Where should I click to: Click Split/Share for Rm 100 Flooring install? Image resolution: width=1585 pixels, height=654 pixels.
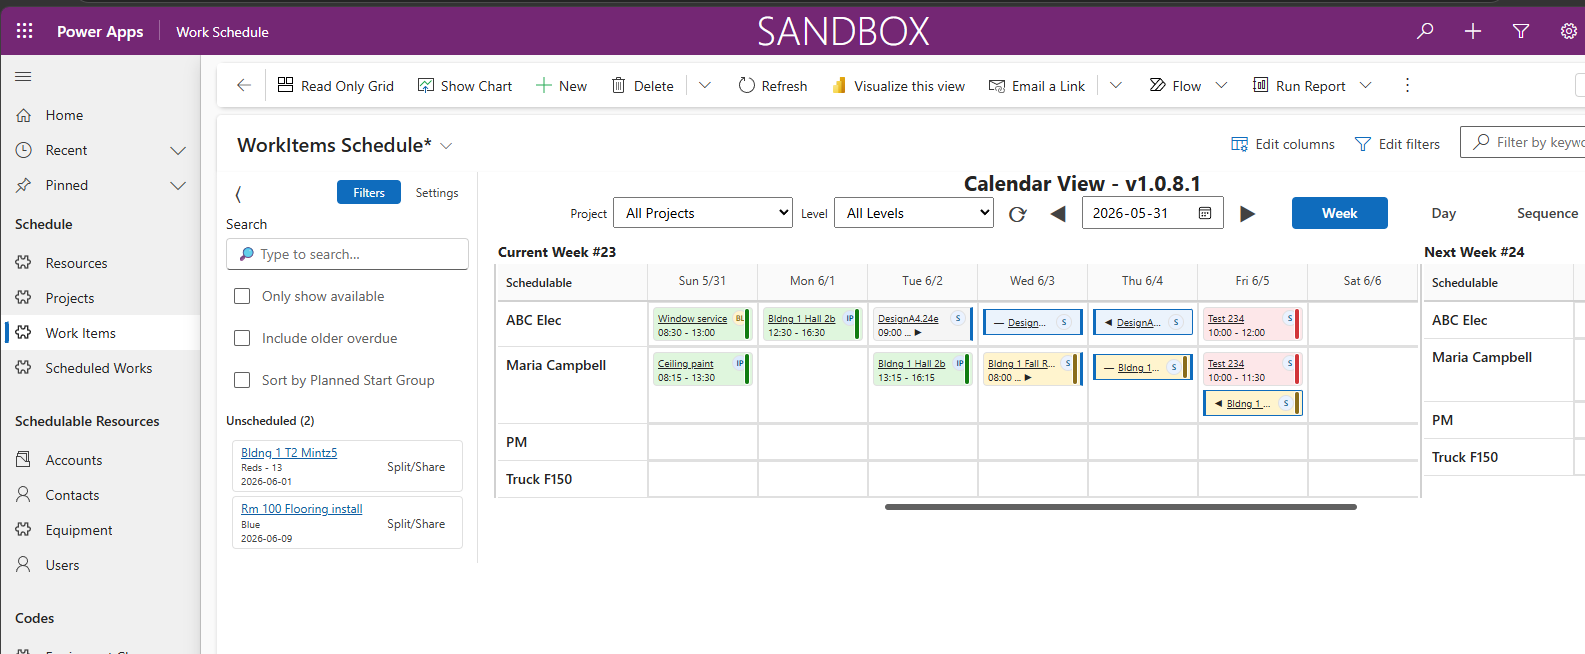point(416,524)
